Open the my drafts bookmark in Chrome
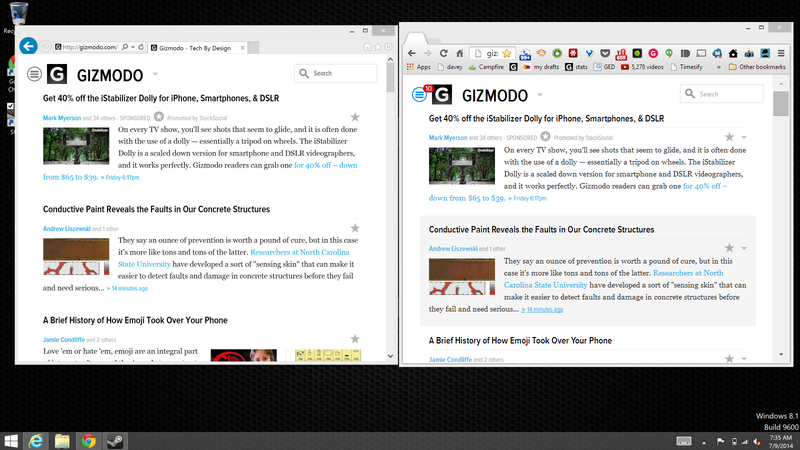Viewport: 800px width, 450px height. pos(541,67)
